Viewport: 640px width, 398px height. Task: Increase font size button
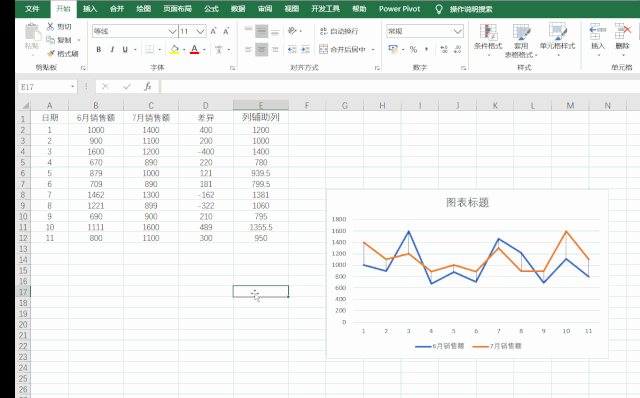(213, 31)
